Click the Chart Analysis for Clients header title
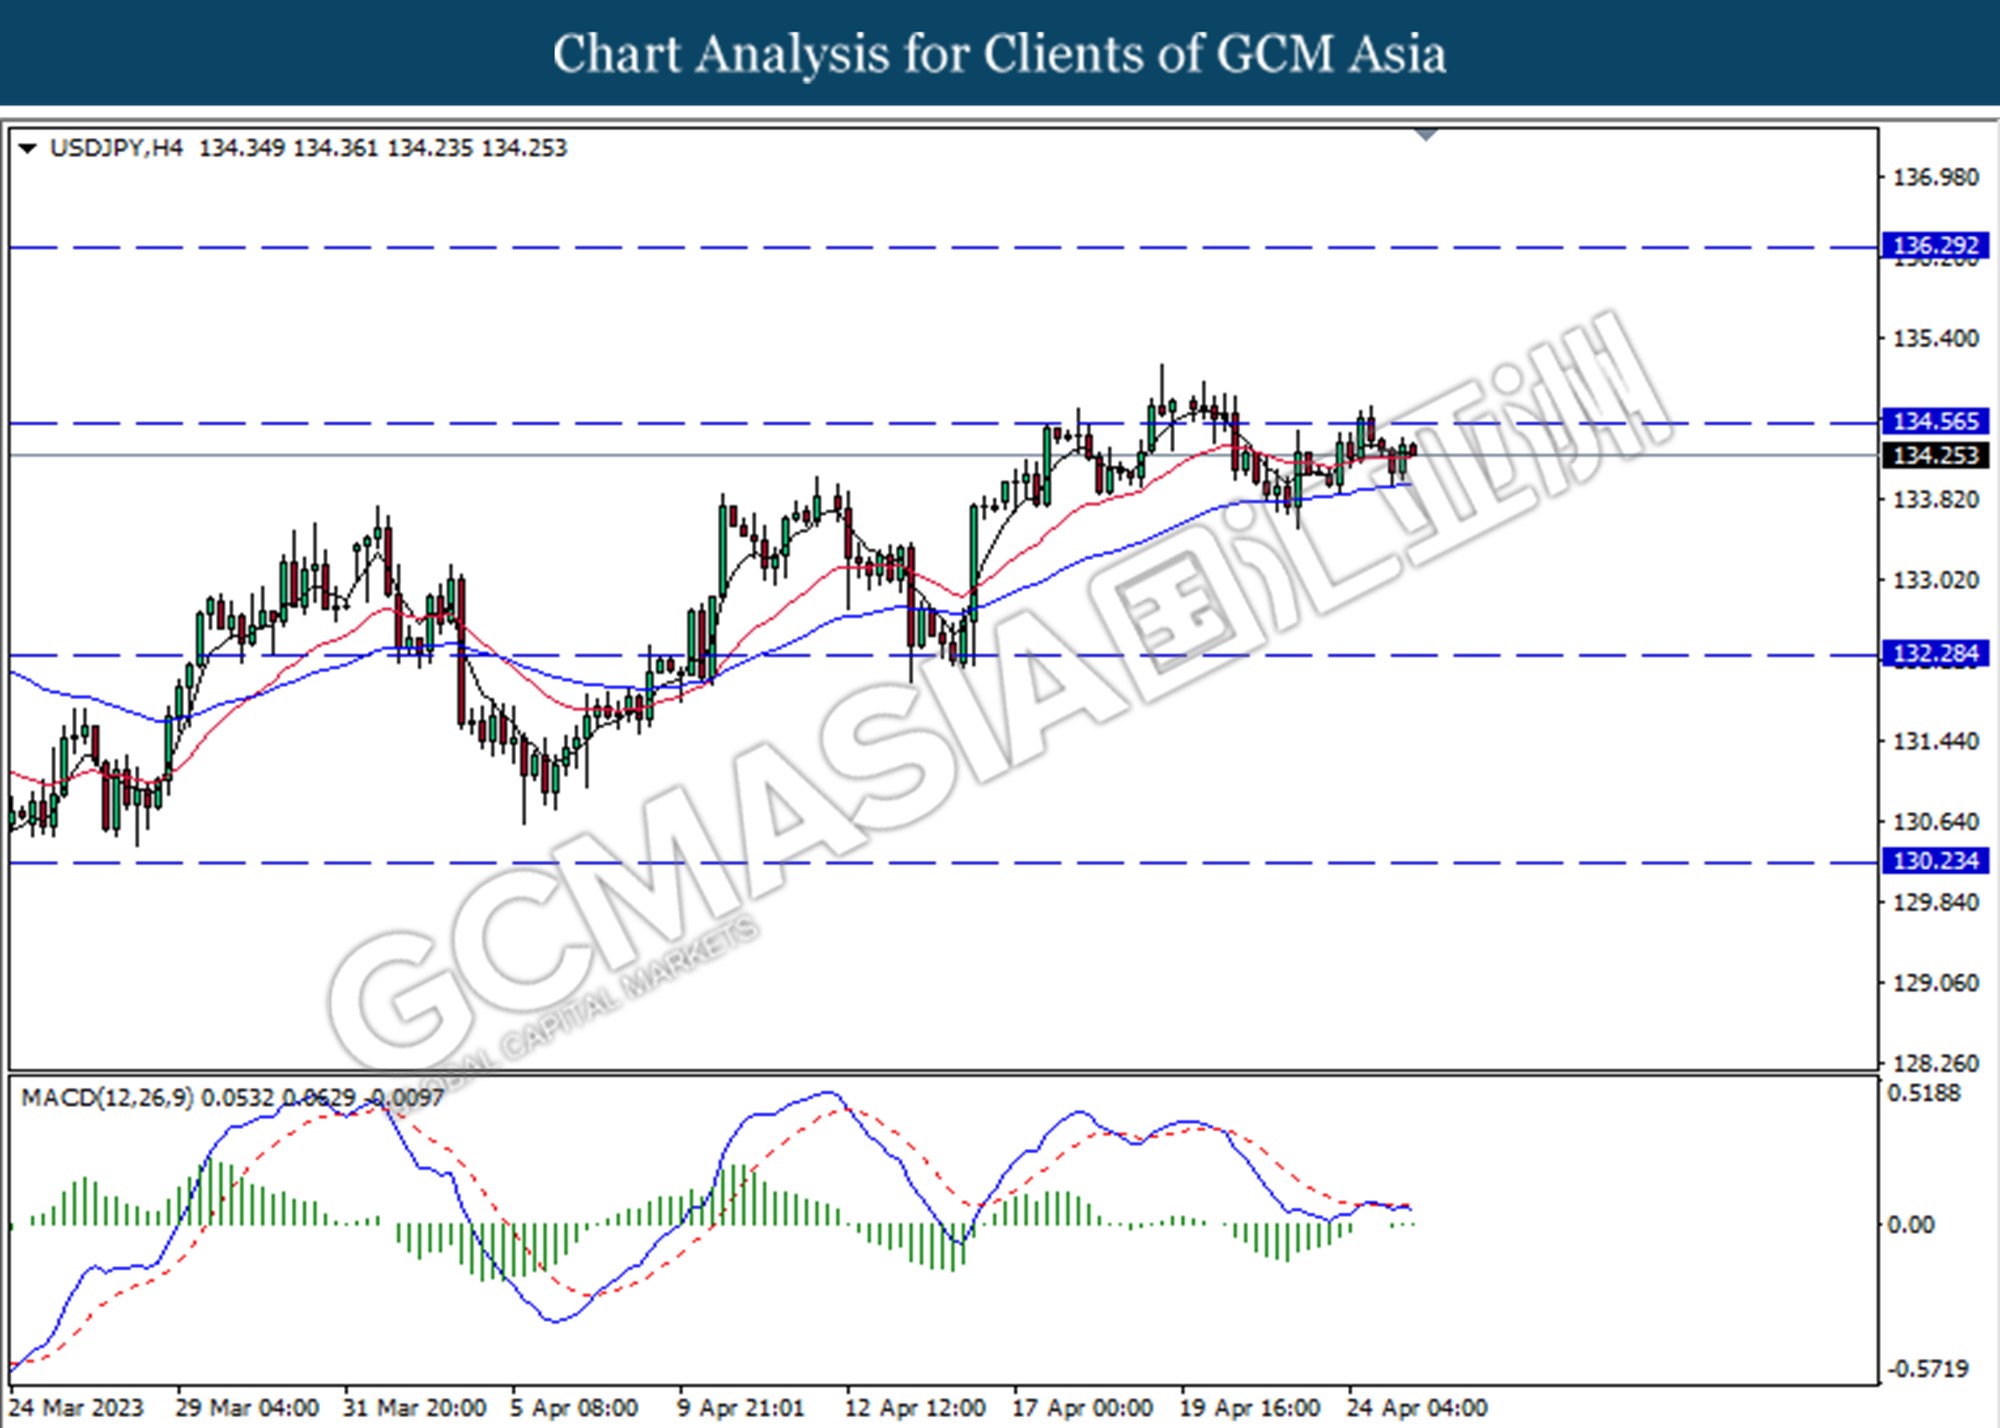Image resolution: width=2000 pixels, height=1428 pixels. coord(999,54)
